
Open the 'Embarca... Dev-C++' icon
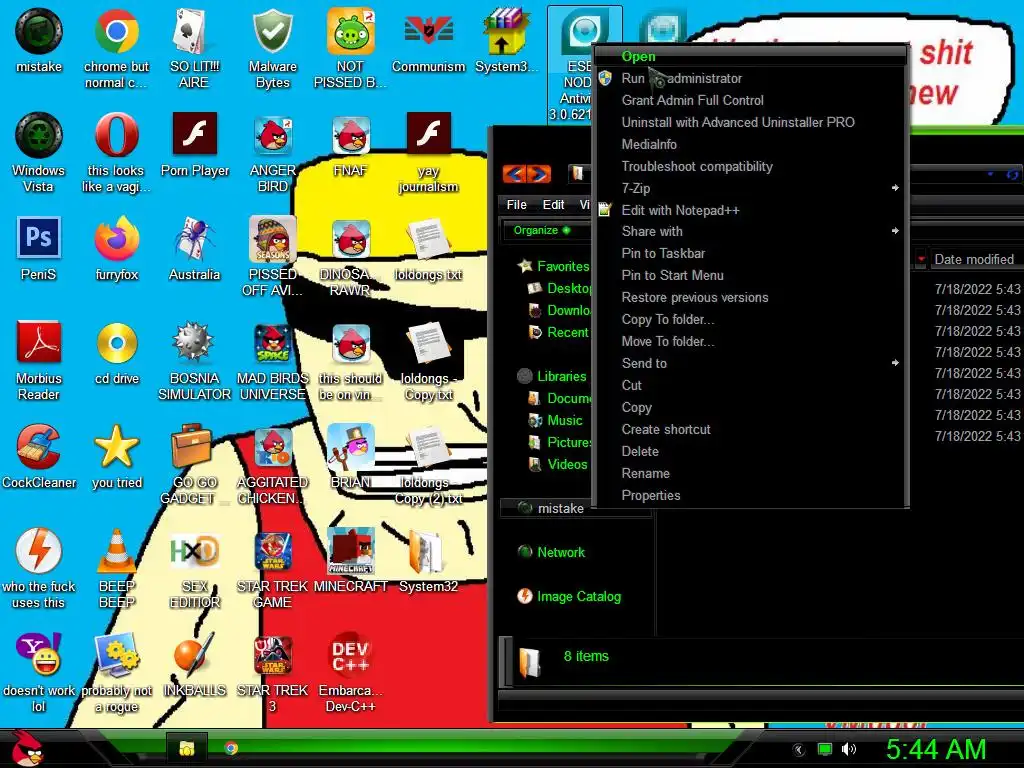coord(350,673)
